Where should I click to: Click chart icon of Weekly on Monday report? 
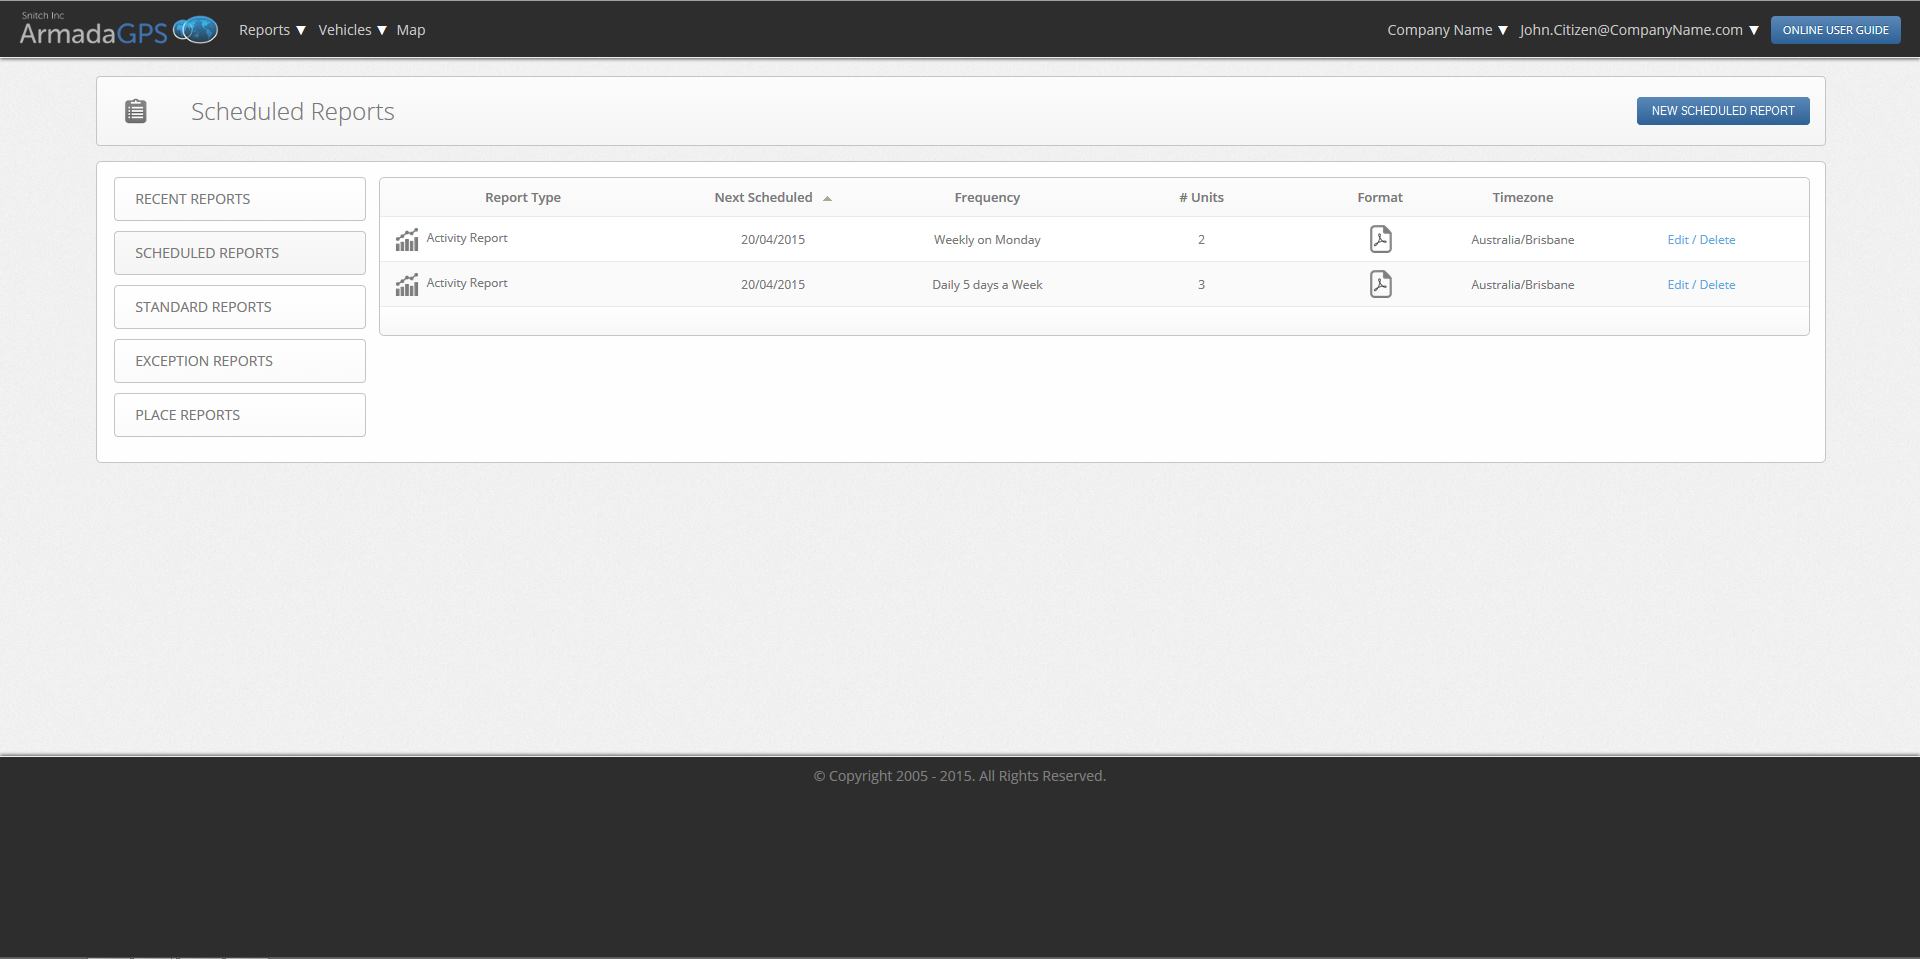(x=407, y=240)
